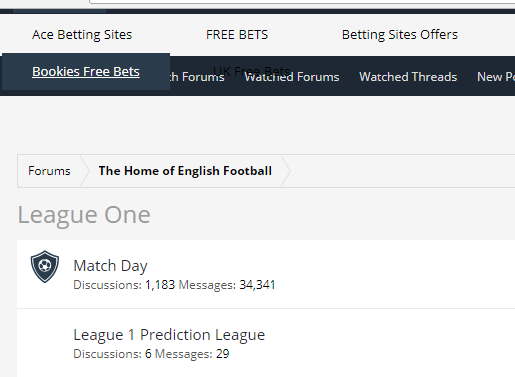
Task: Open the partially hidden Search Forums tab
Action: (x=197, y=77)
